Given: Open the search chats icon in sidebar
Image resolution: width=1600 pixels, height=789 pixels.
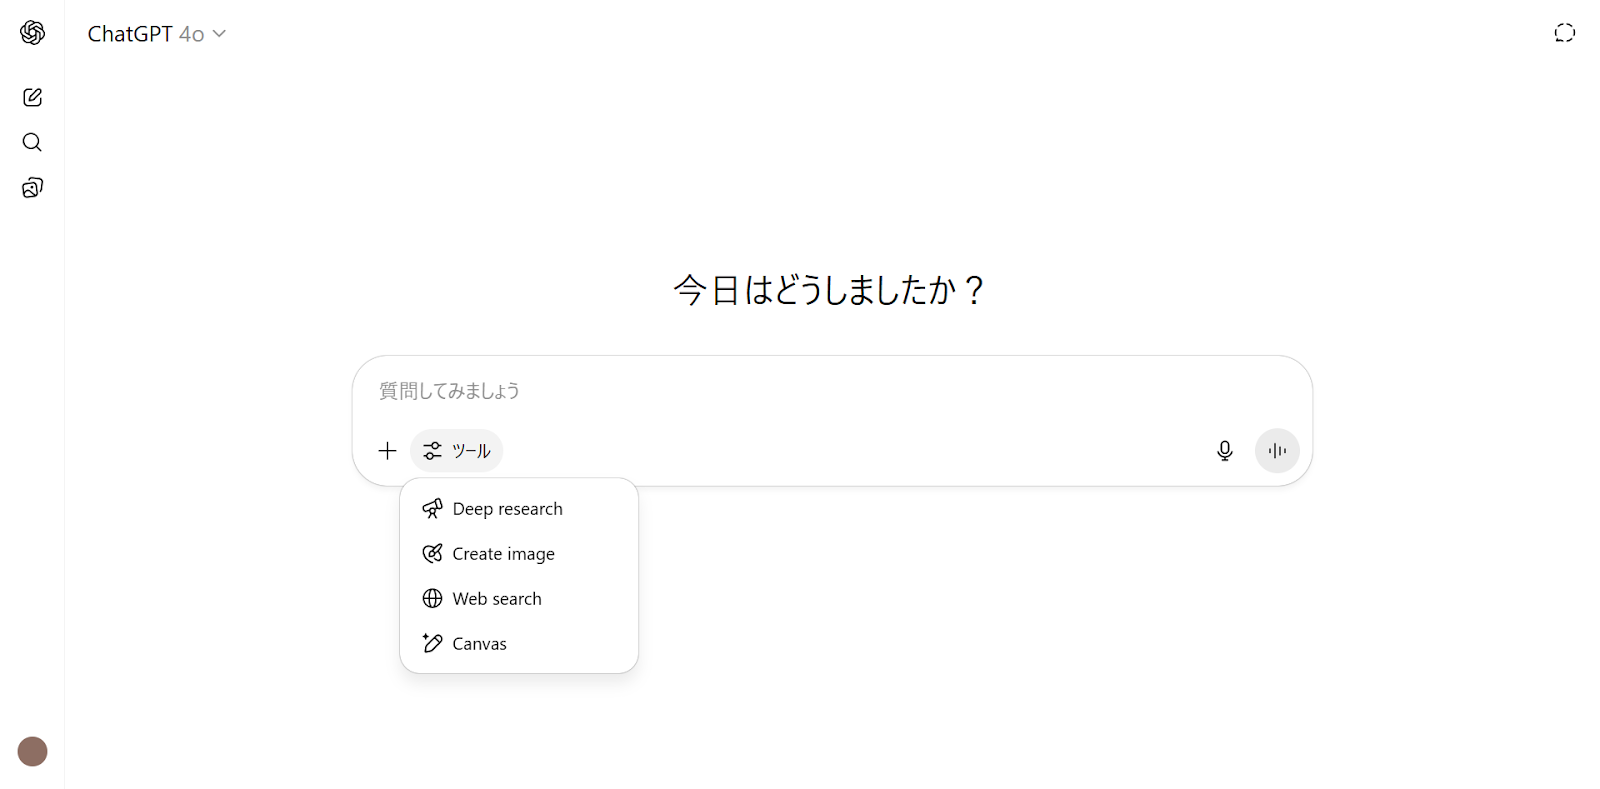Looking at the screenshot, I should (x=32, y=142).
